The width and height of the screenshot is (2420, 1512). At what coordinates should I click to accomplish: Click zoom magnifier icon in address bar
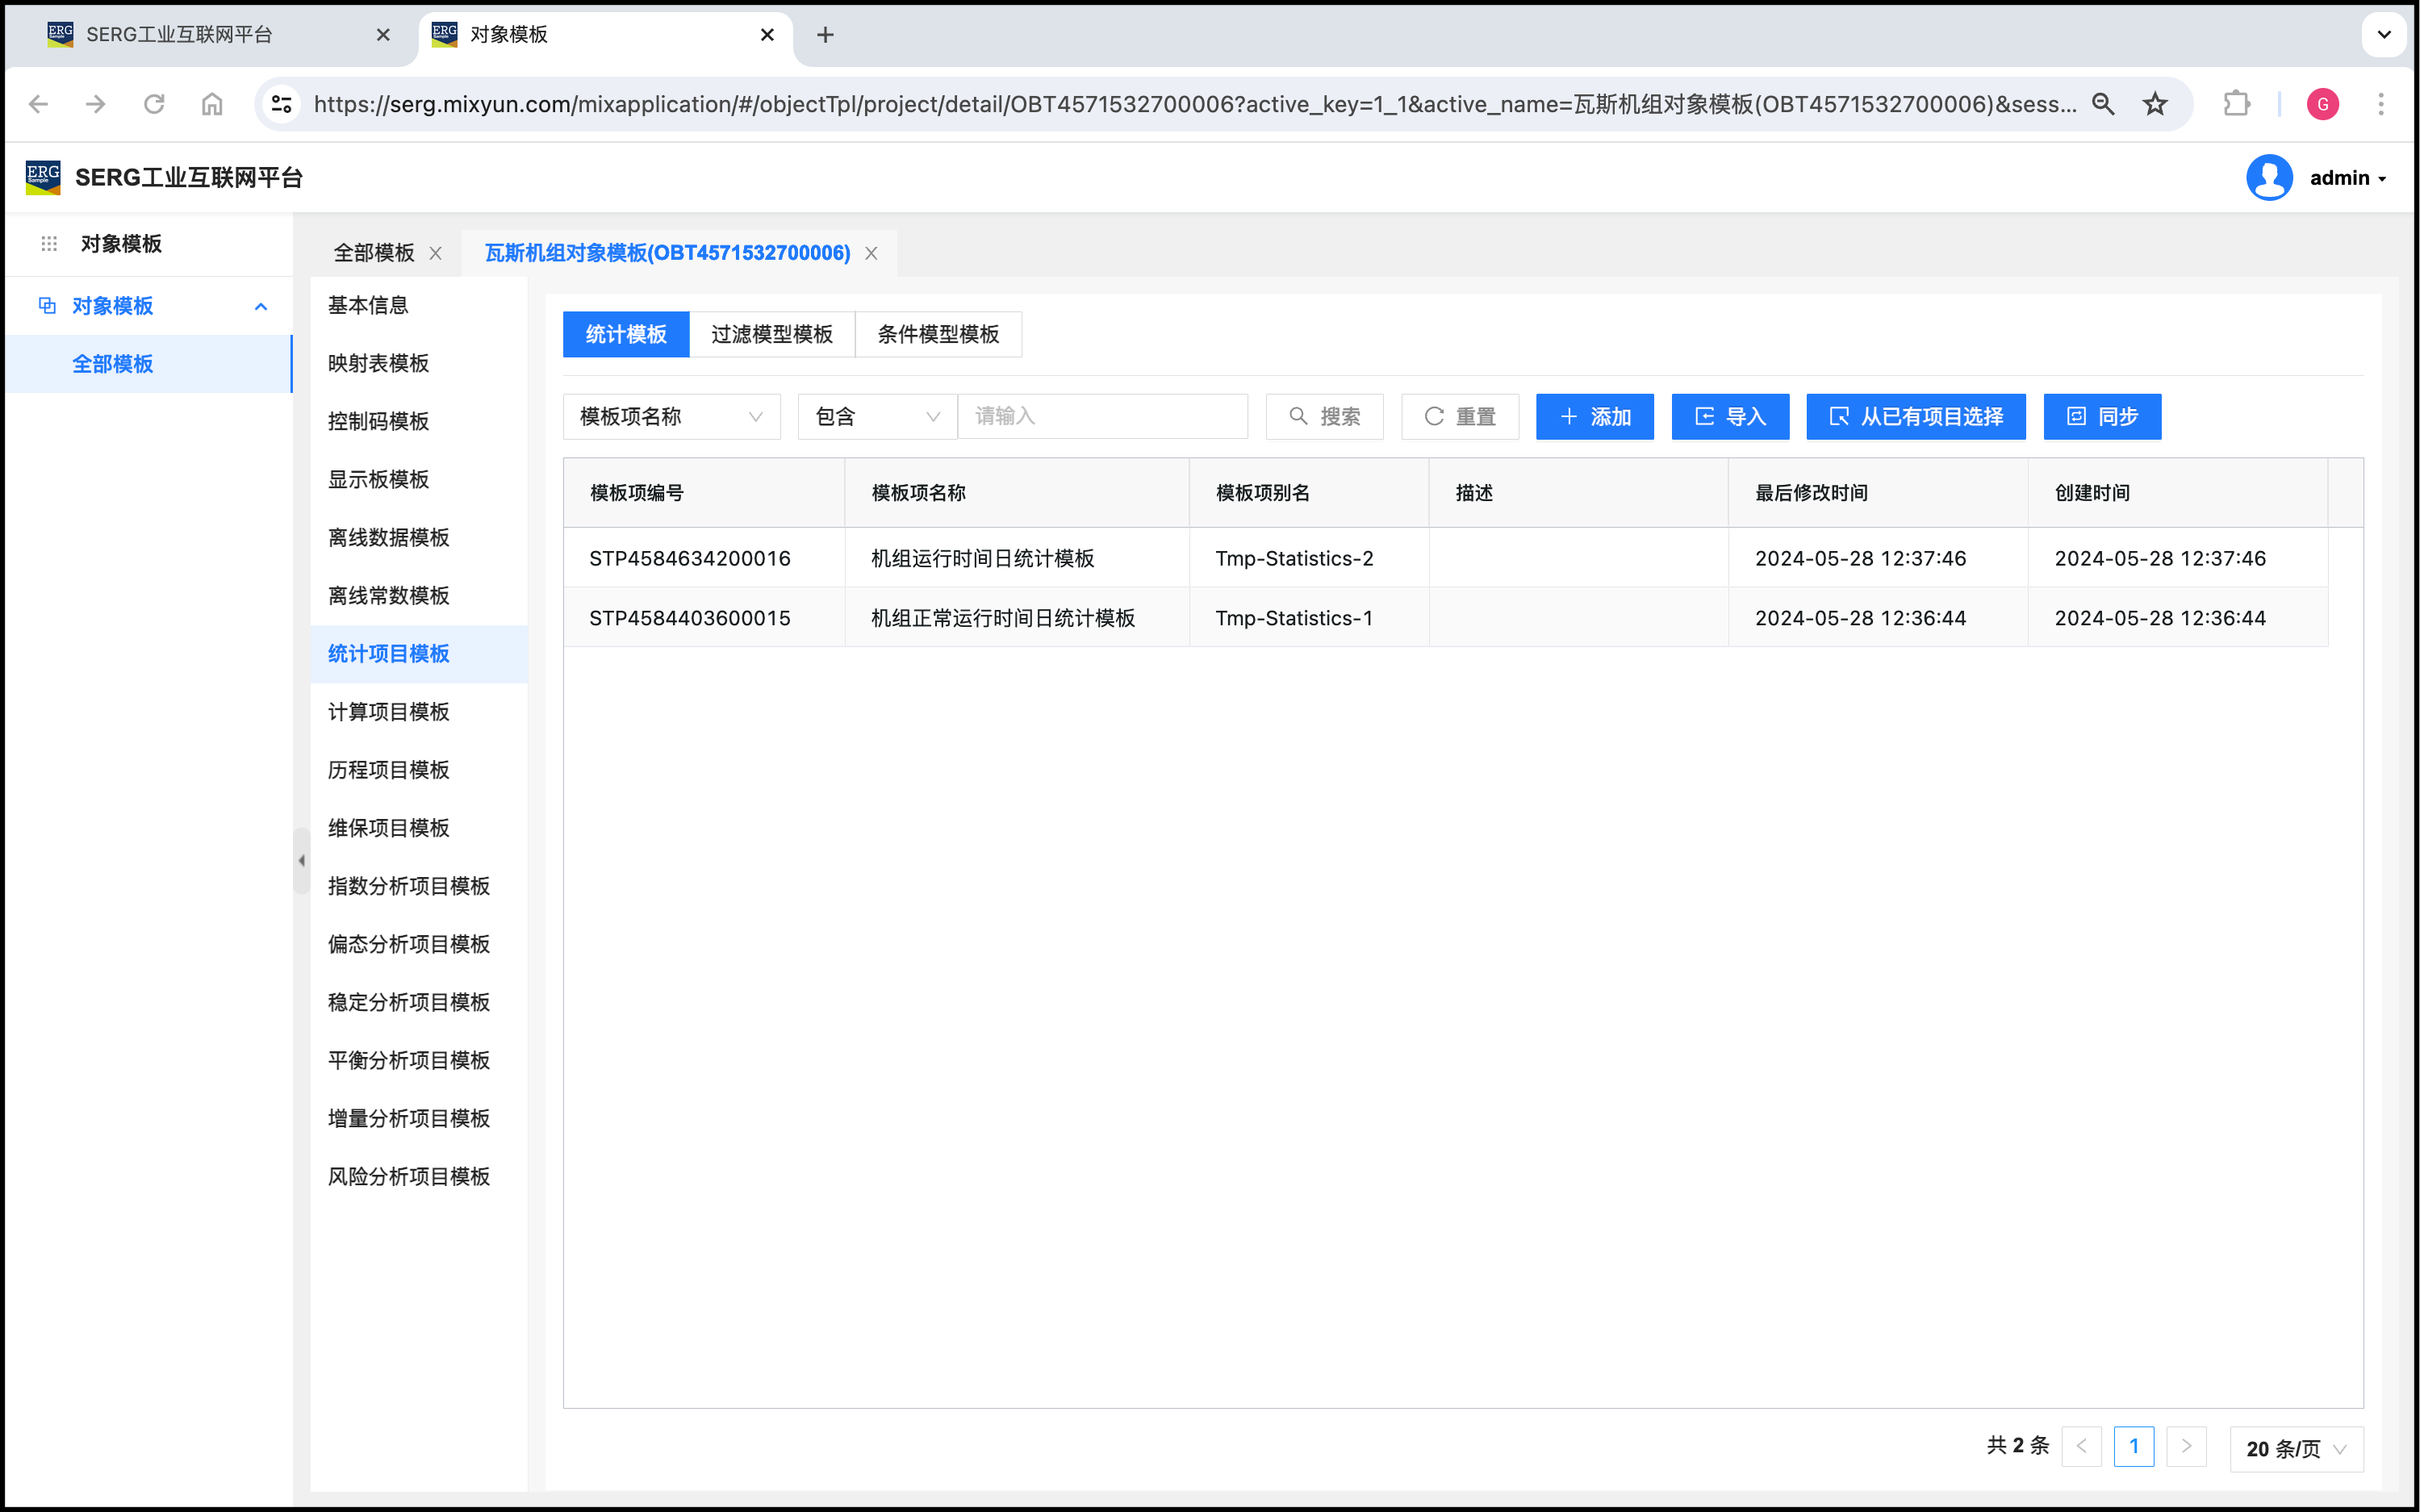tap(2103, 104)
